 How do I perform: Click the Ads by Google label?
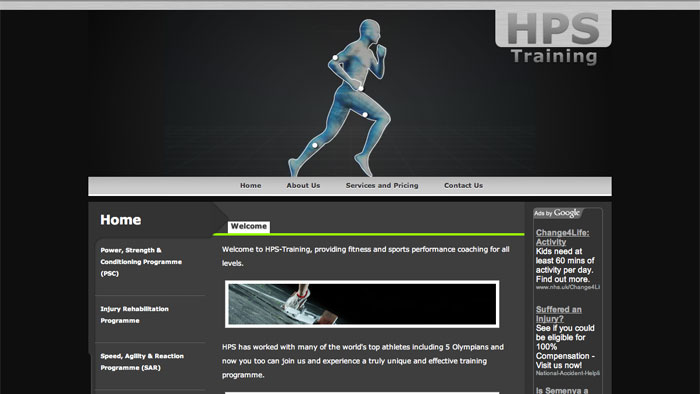pos(557,213)
